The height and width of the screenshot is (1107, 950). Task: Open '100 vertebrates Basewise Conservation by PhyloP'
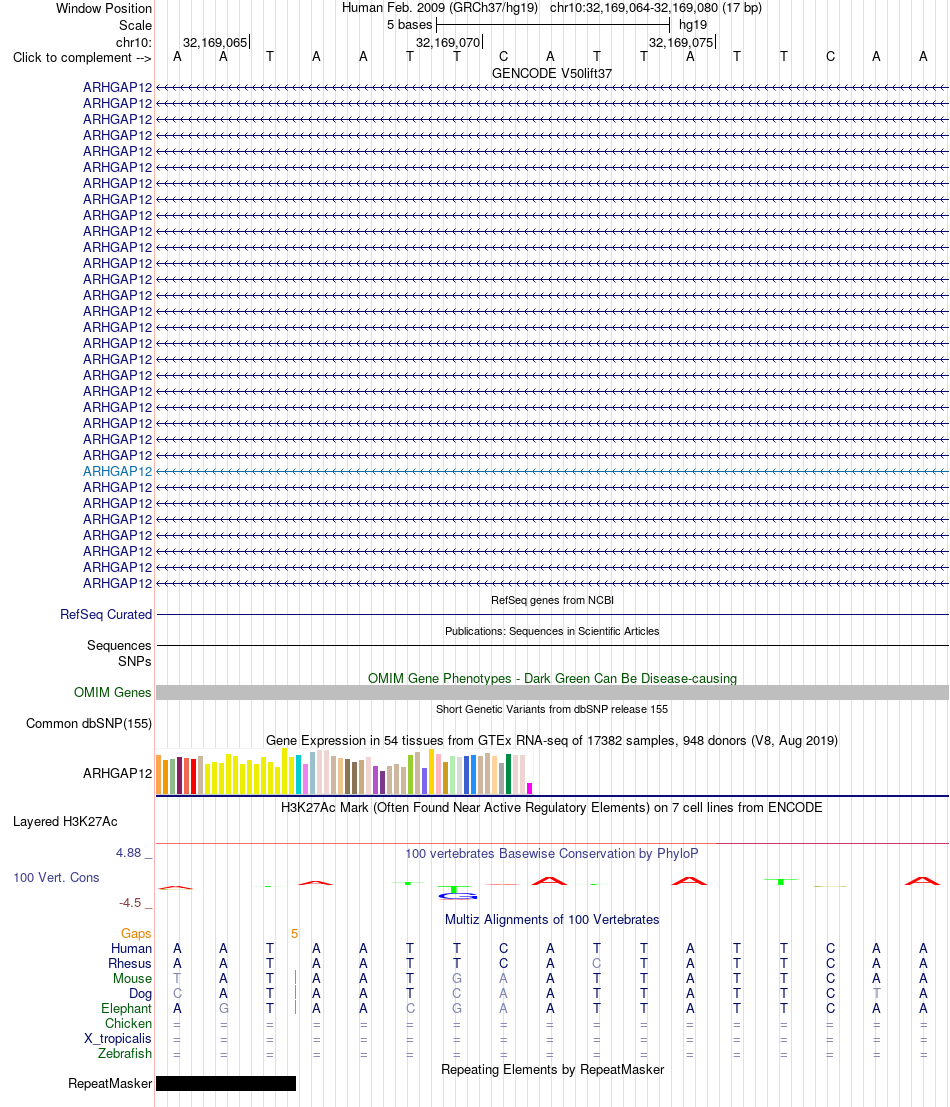pyautogui.click(x=552, y=854)
